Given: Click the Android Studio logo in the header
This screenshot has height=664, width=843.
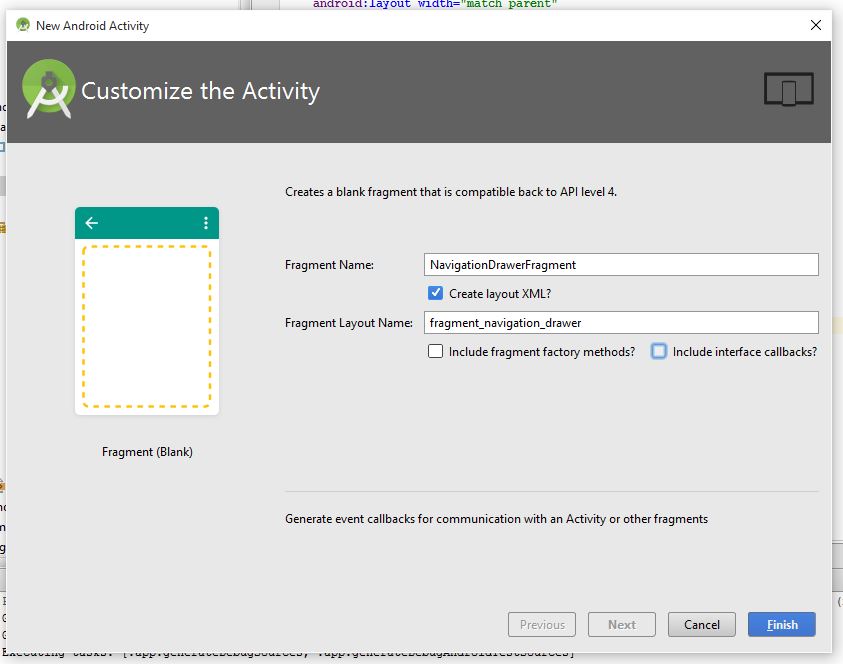Looking at the screenshot, I should coord(48,89).
